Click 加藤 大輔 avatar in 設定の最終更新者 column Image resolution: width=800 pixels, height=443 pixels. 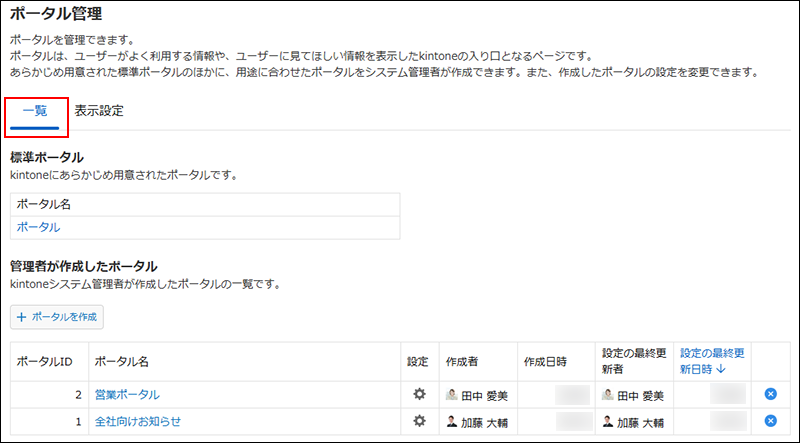coord(607,420)
